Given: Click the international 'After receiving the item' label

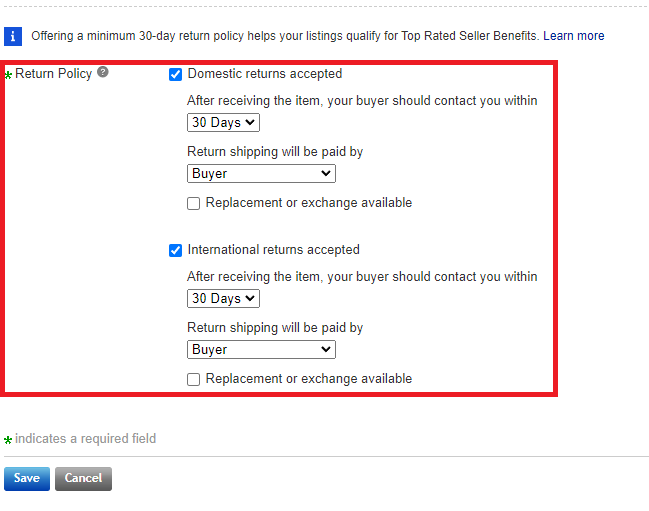Looking at the screenshot, I should point(362,277).
